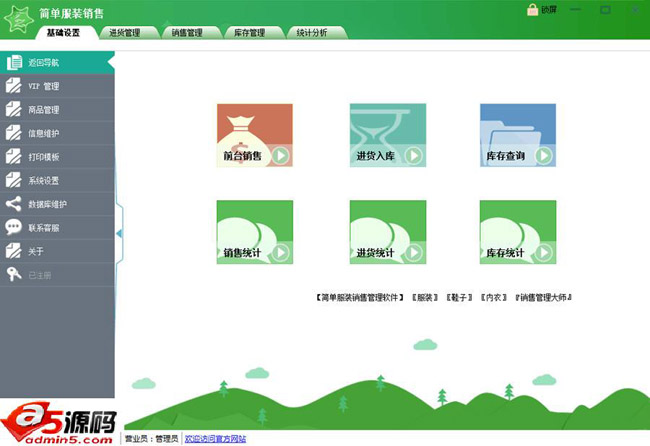
Task: Click the 〖服装〗 text
Action: (425, 297)
